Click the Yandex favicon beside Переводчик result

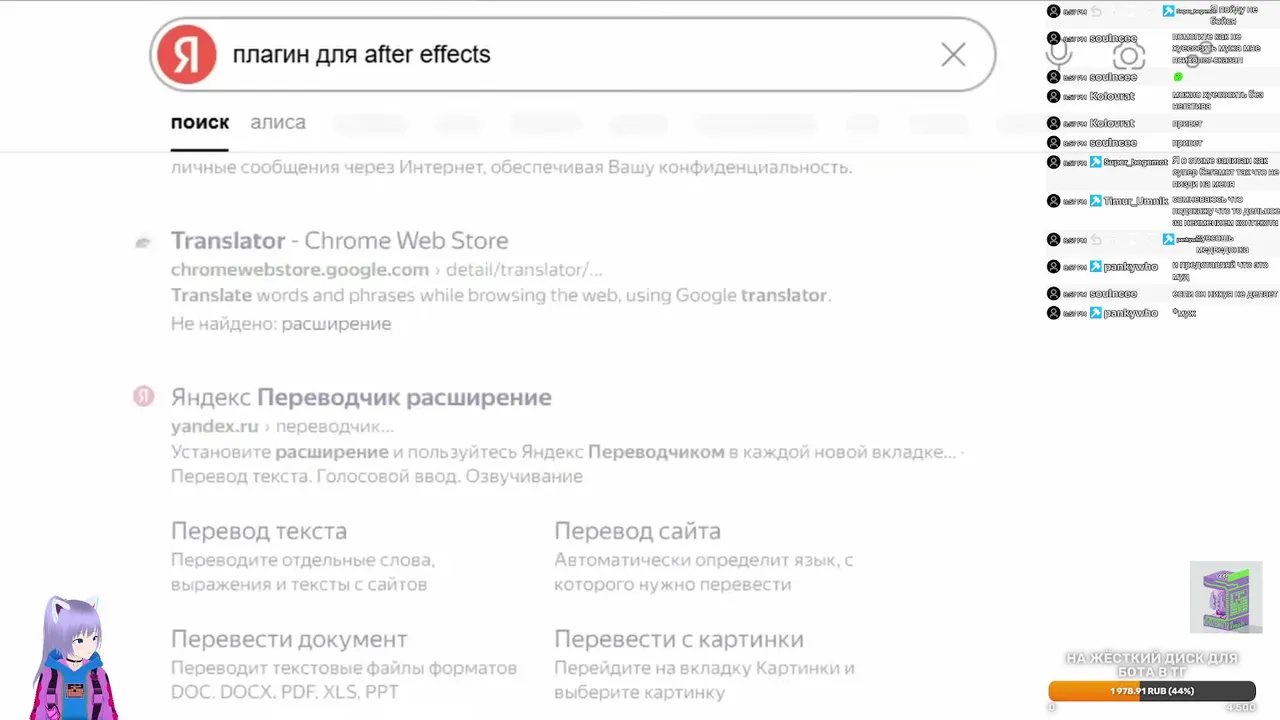pyautogui.click(x=144, y=397)
